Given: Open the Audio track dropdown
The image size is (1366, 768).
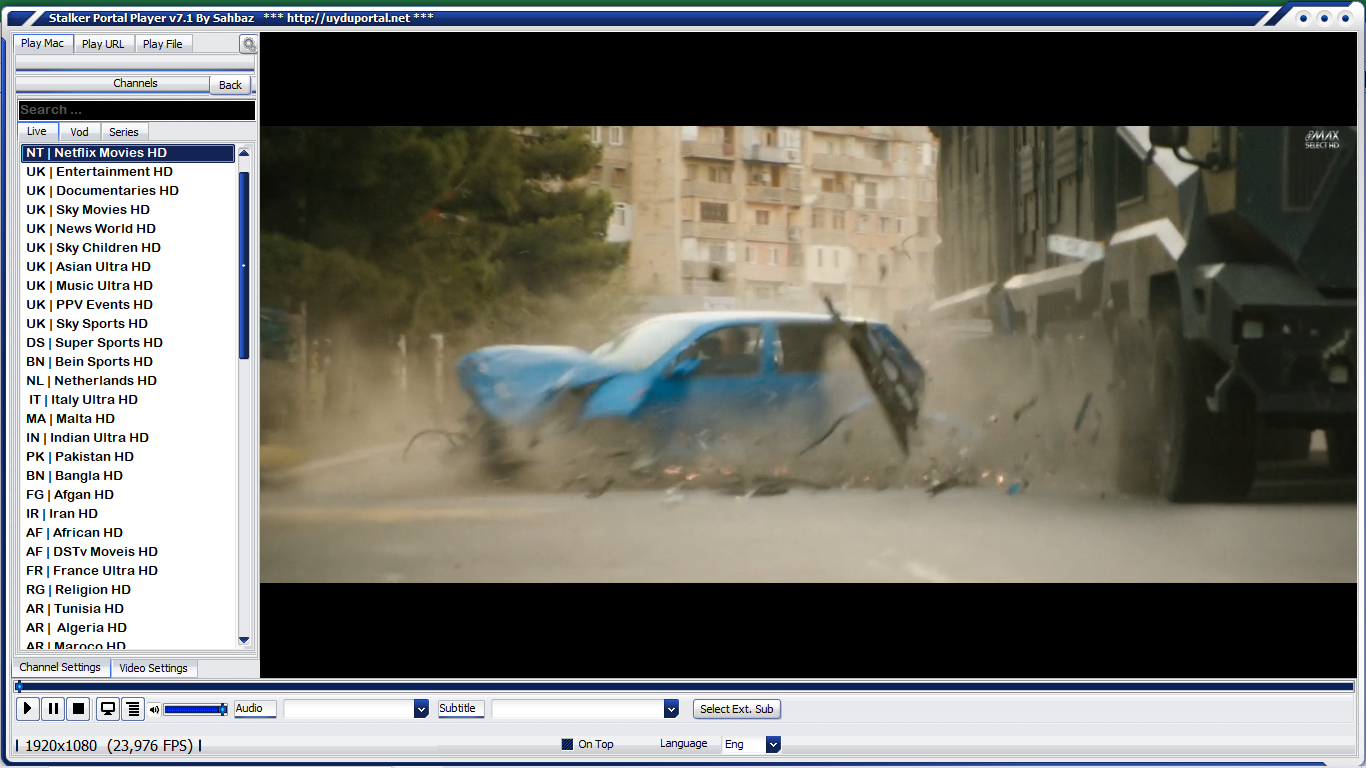Looking at the screenshot, I should 356,709.
